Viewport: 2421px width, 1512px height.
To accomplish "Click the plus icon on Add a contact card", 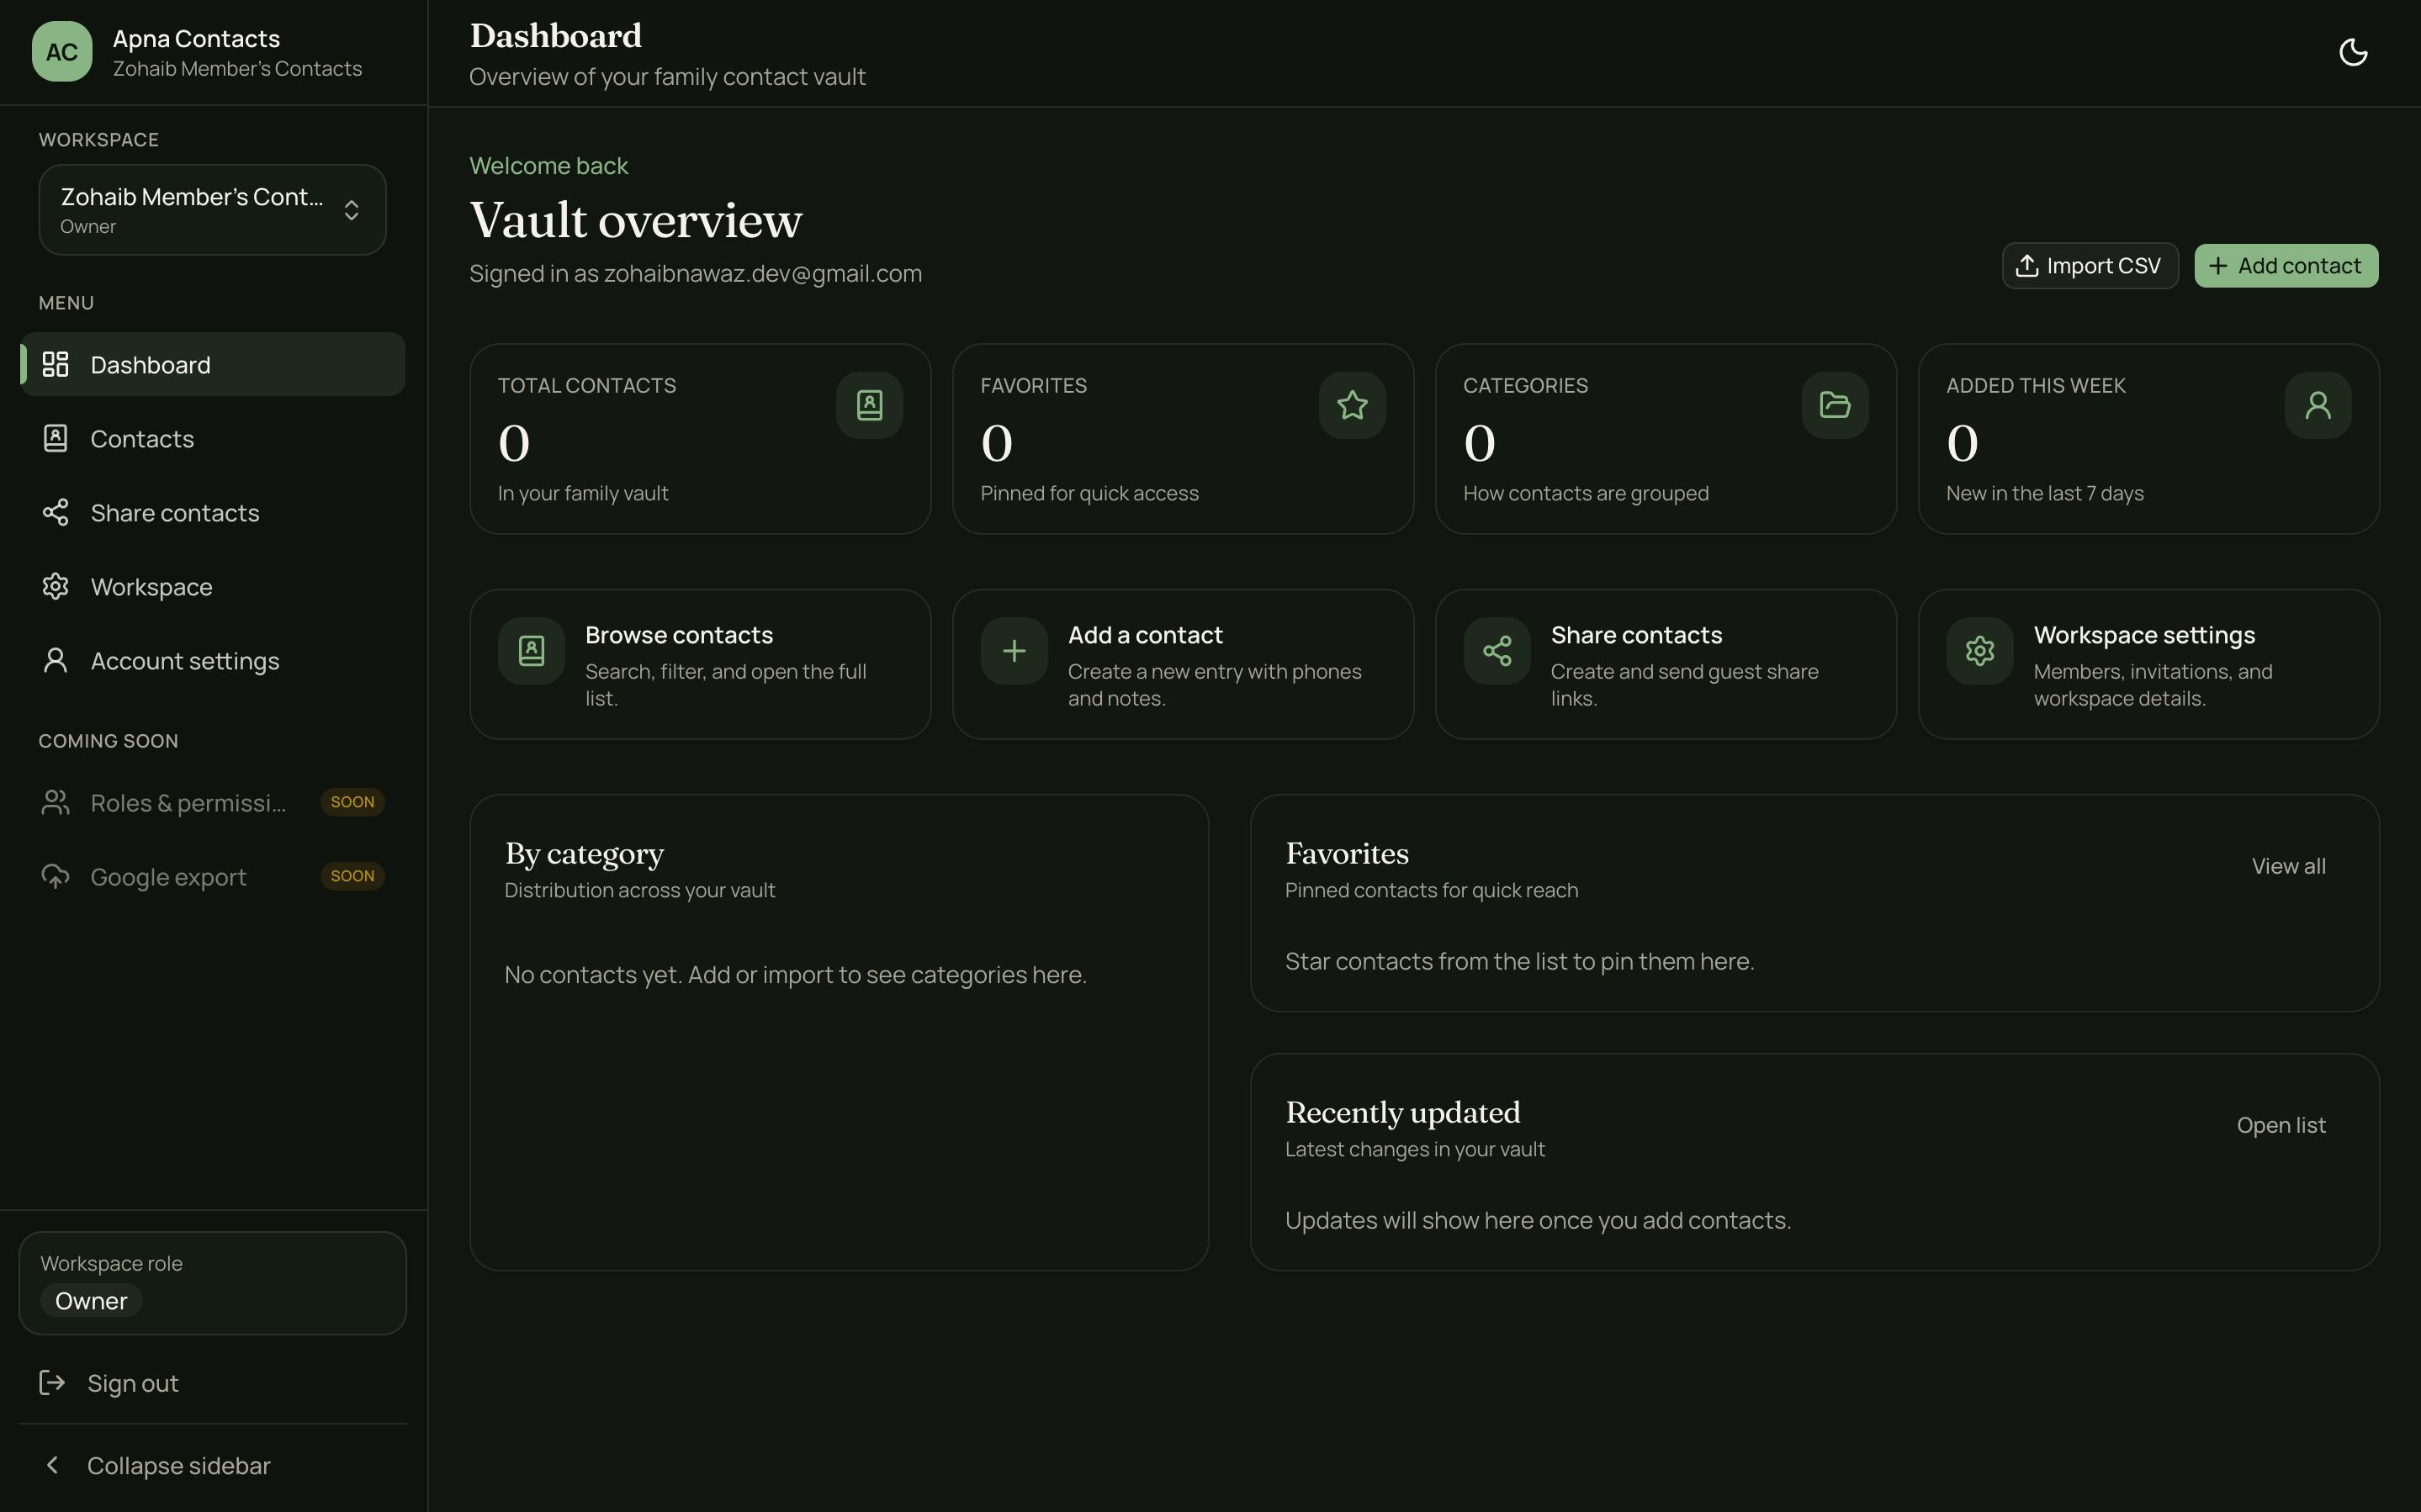I will [1014, 651].
